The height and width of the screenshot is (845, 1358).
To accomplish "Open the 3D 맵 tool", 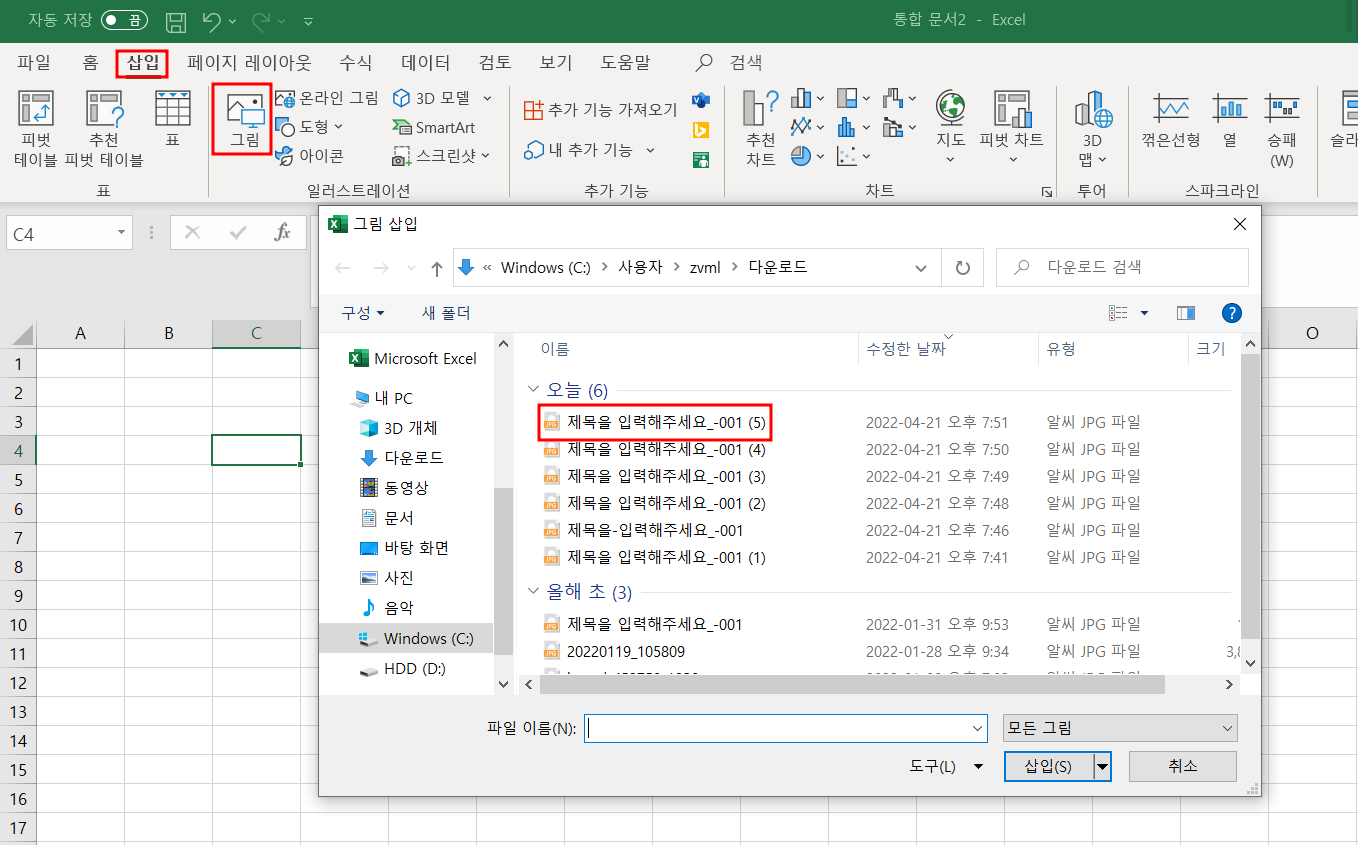I will [x=1092, y=127].
